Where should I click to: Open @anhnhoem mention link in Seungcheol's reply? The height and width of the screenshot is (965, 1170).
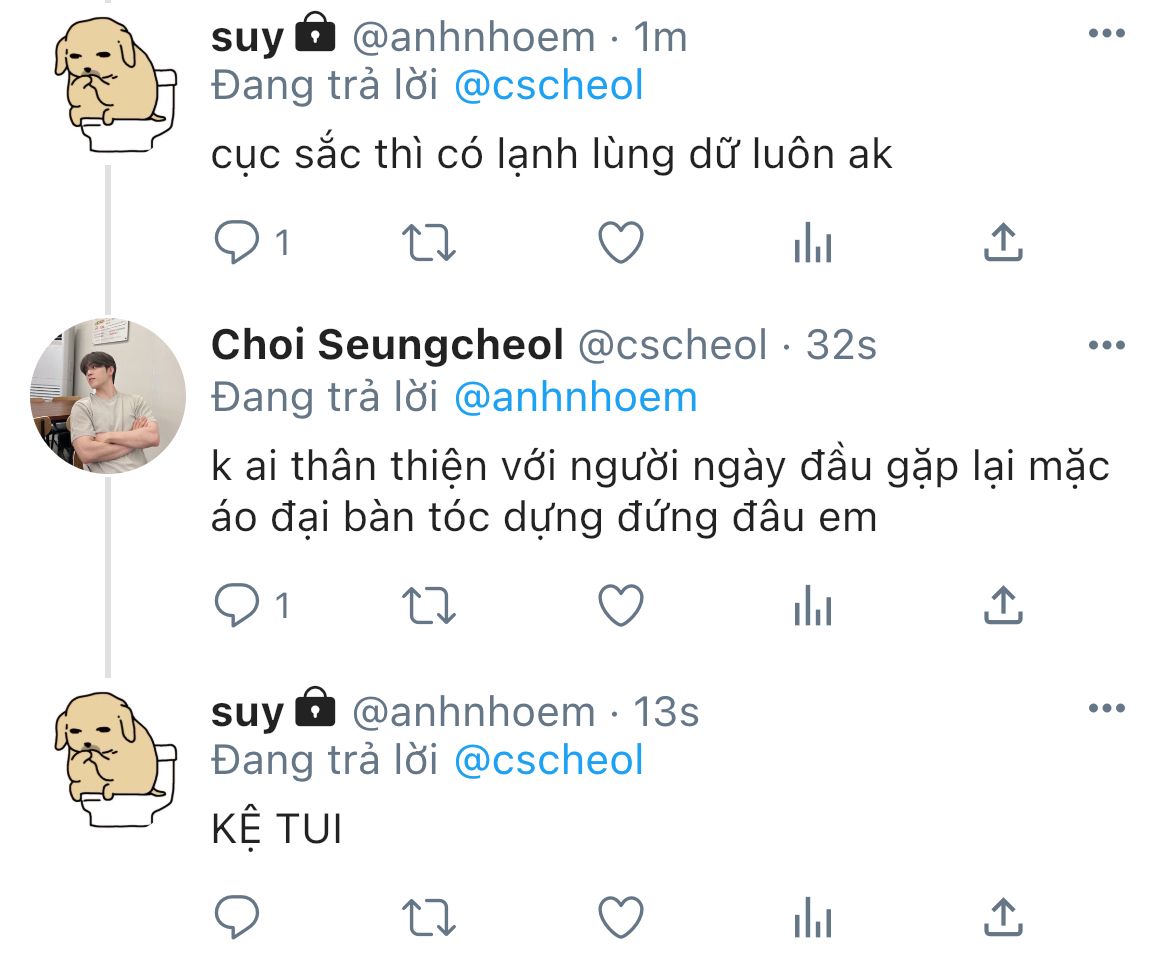pyautogui.click(x=575, y=397)
